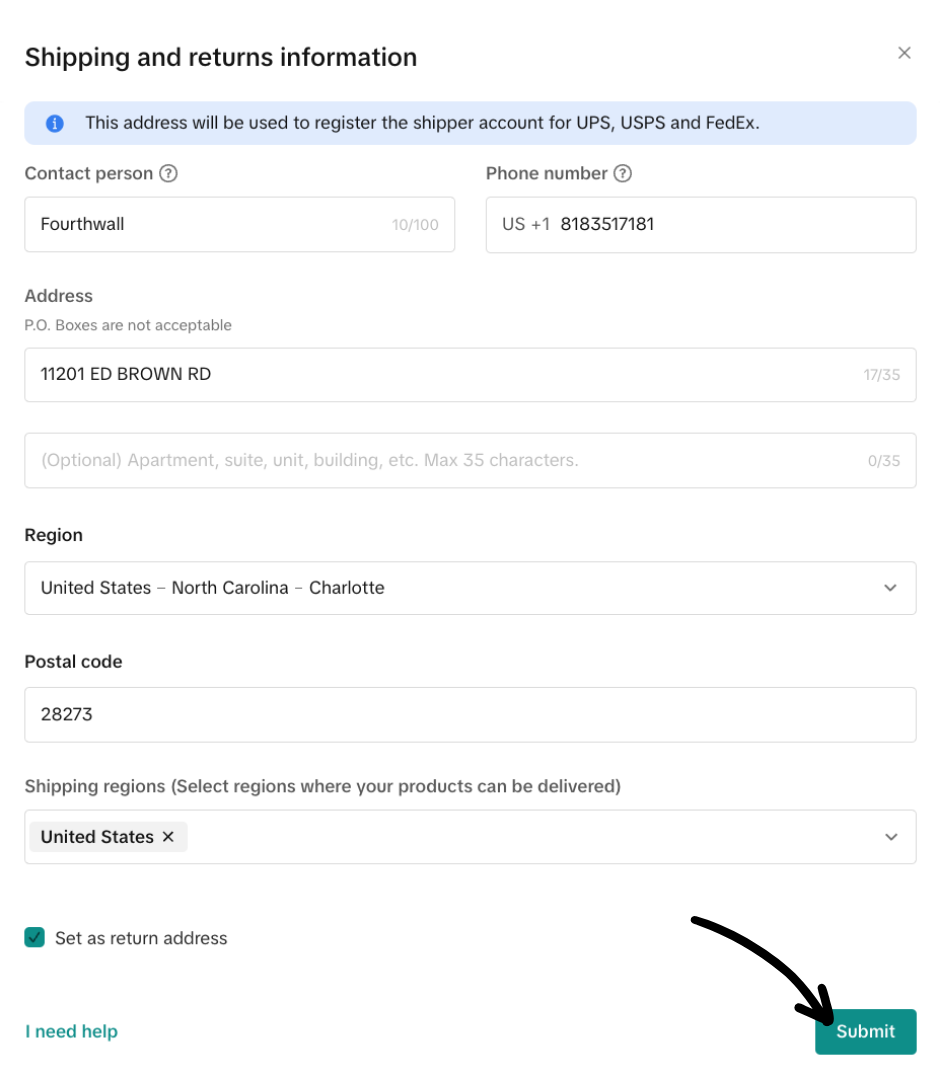Open the Contact person help tooltip
This screenshot has height=1080, width=940.
[x=168, y=173]
